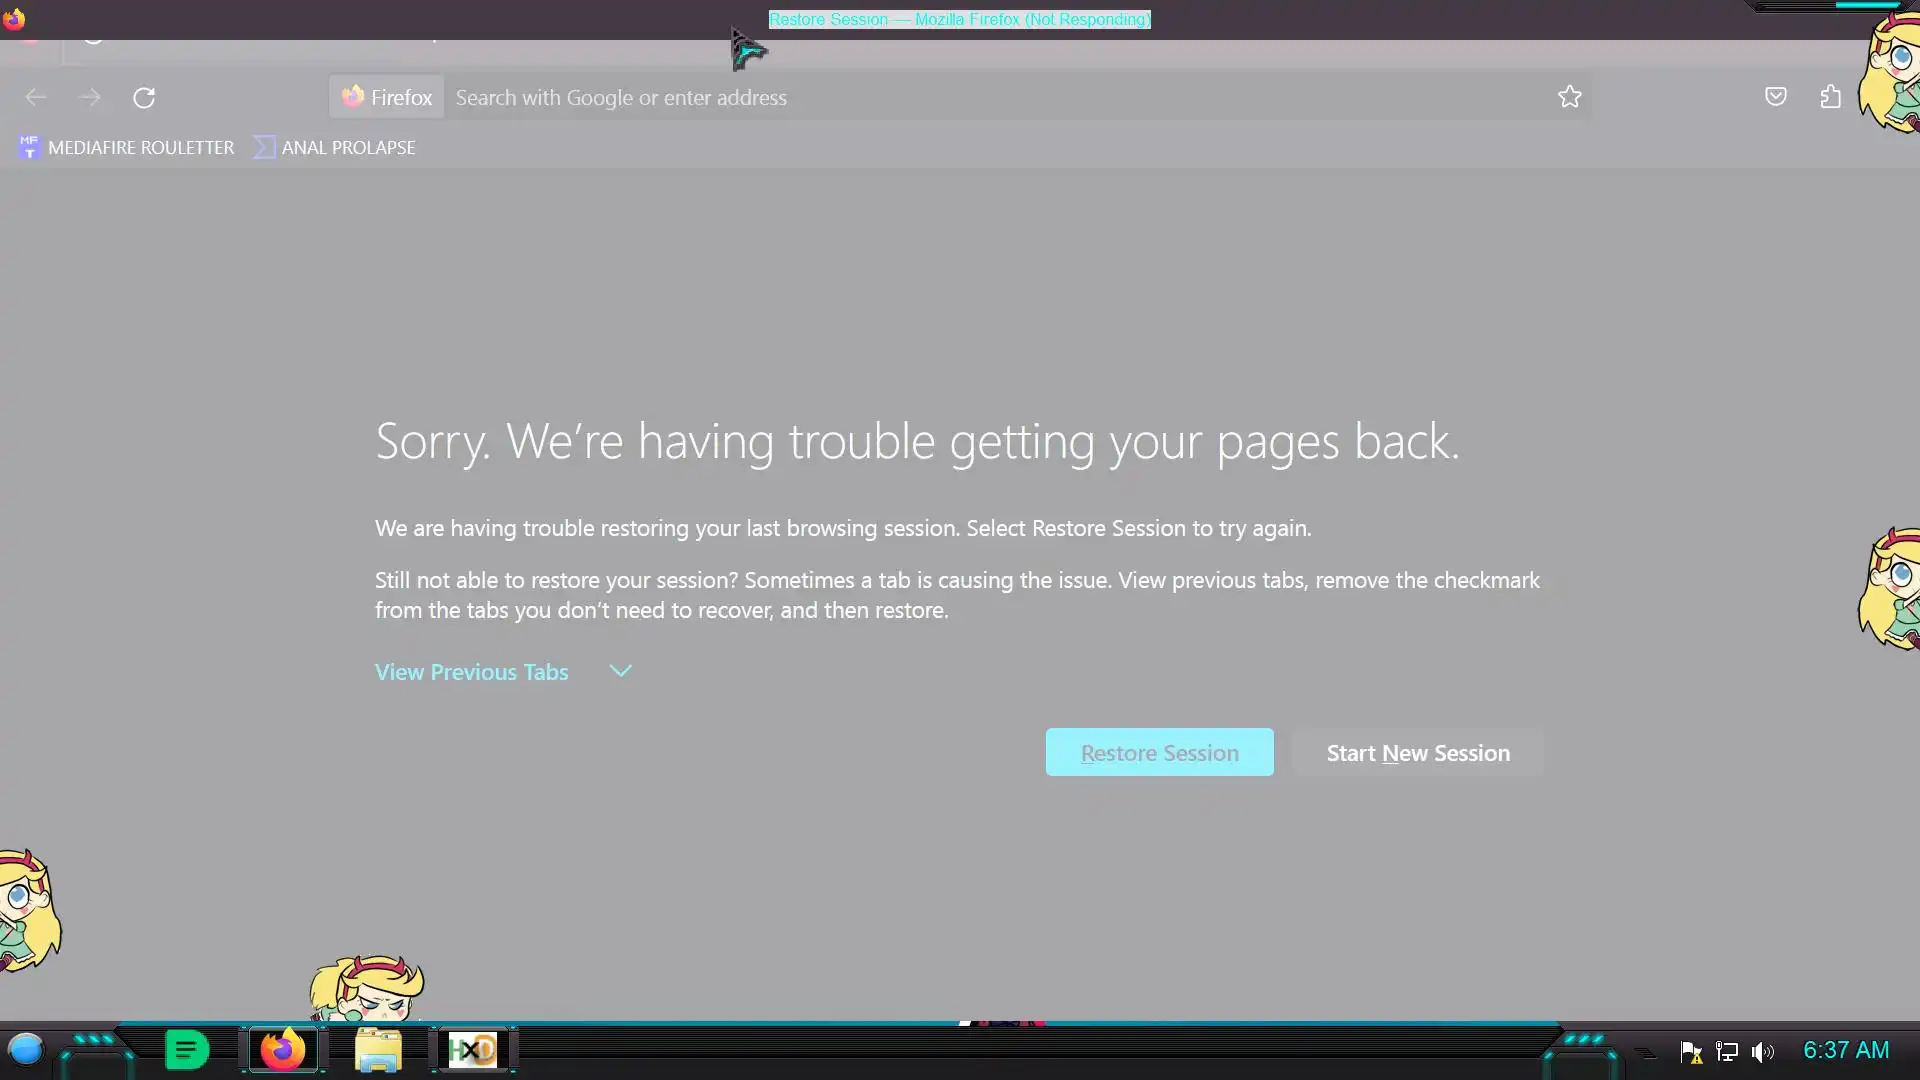Click the forward navigation arrow
The image size is (1920, 1080).
(90, 97)
